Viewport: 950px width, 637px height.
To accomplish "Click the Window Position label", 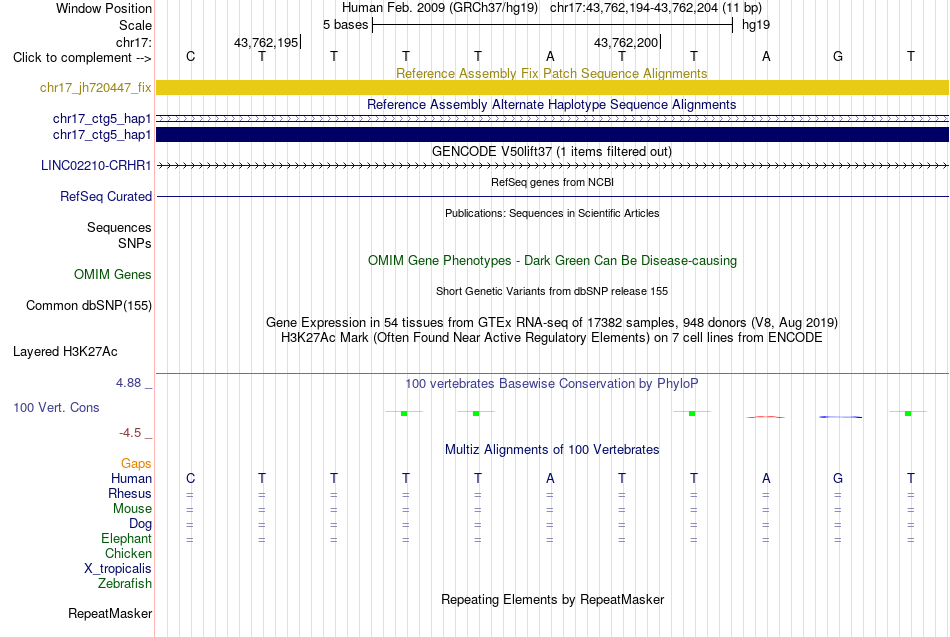I will coord(104,8).
